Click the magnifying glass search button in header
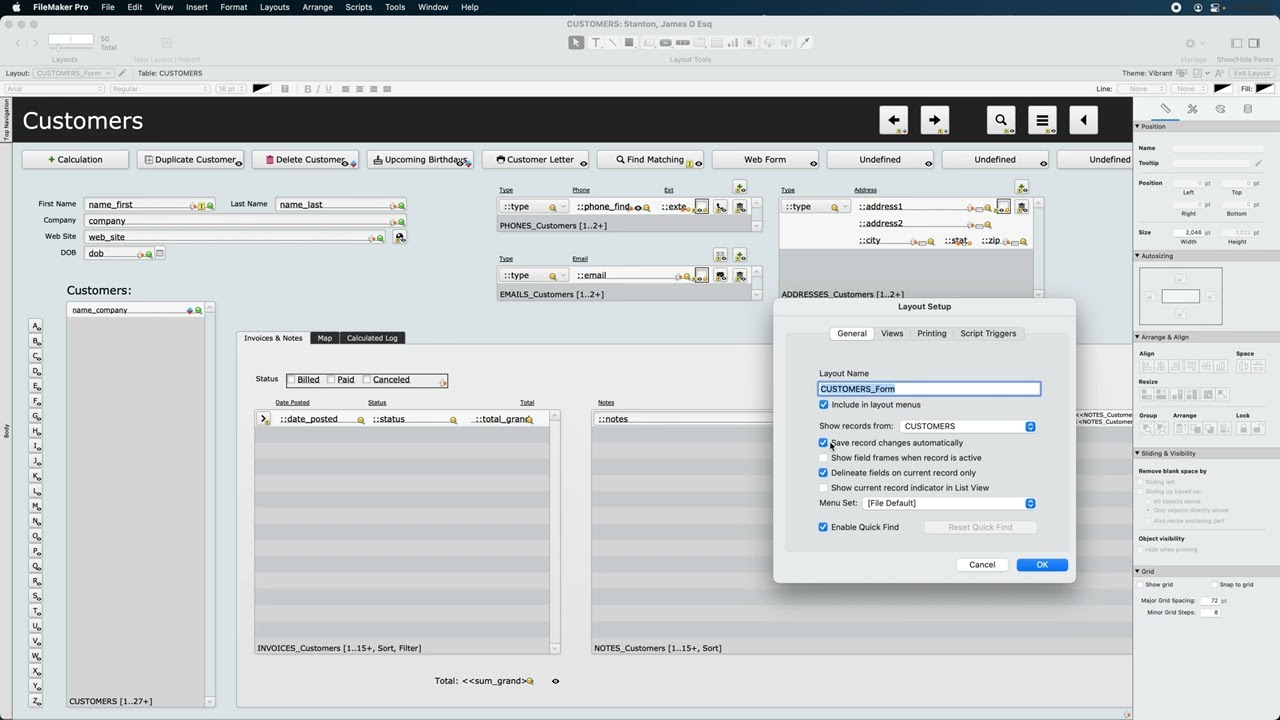 (x=1001, y=120)
